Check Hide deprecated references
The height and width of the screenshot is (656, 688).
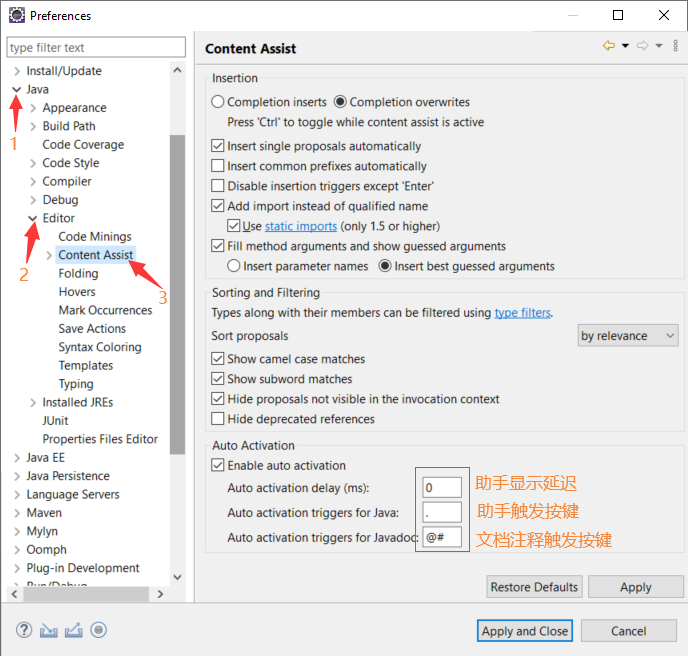pyautogui.click(x=218, y=419)
